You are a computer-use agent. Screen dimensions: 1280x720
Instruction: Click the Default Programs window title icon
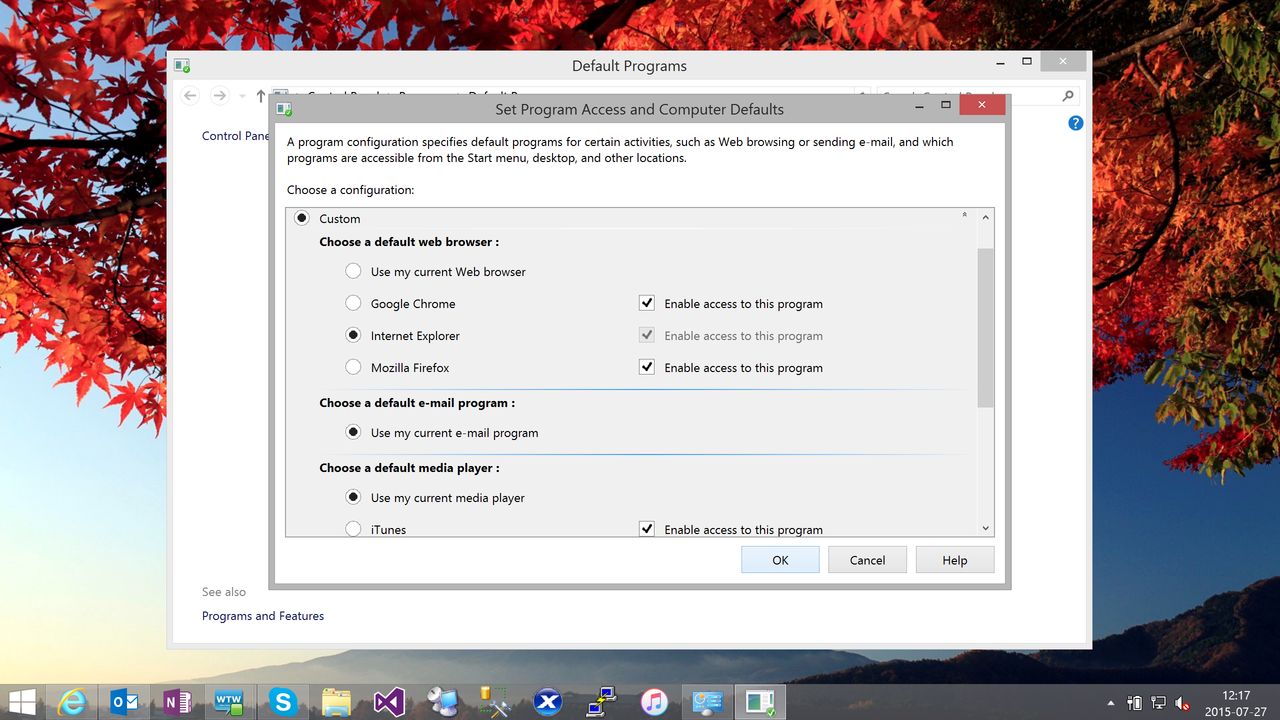(x=182, y=65)
